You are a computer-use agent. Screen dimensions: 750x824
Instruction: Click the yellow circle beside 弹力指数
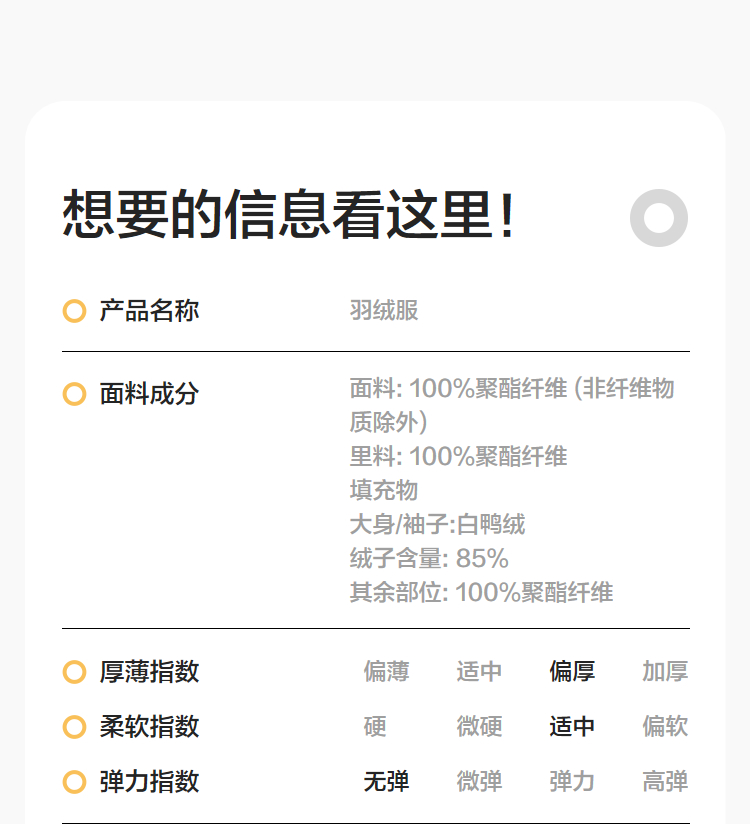click(74, 782)
